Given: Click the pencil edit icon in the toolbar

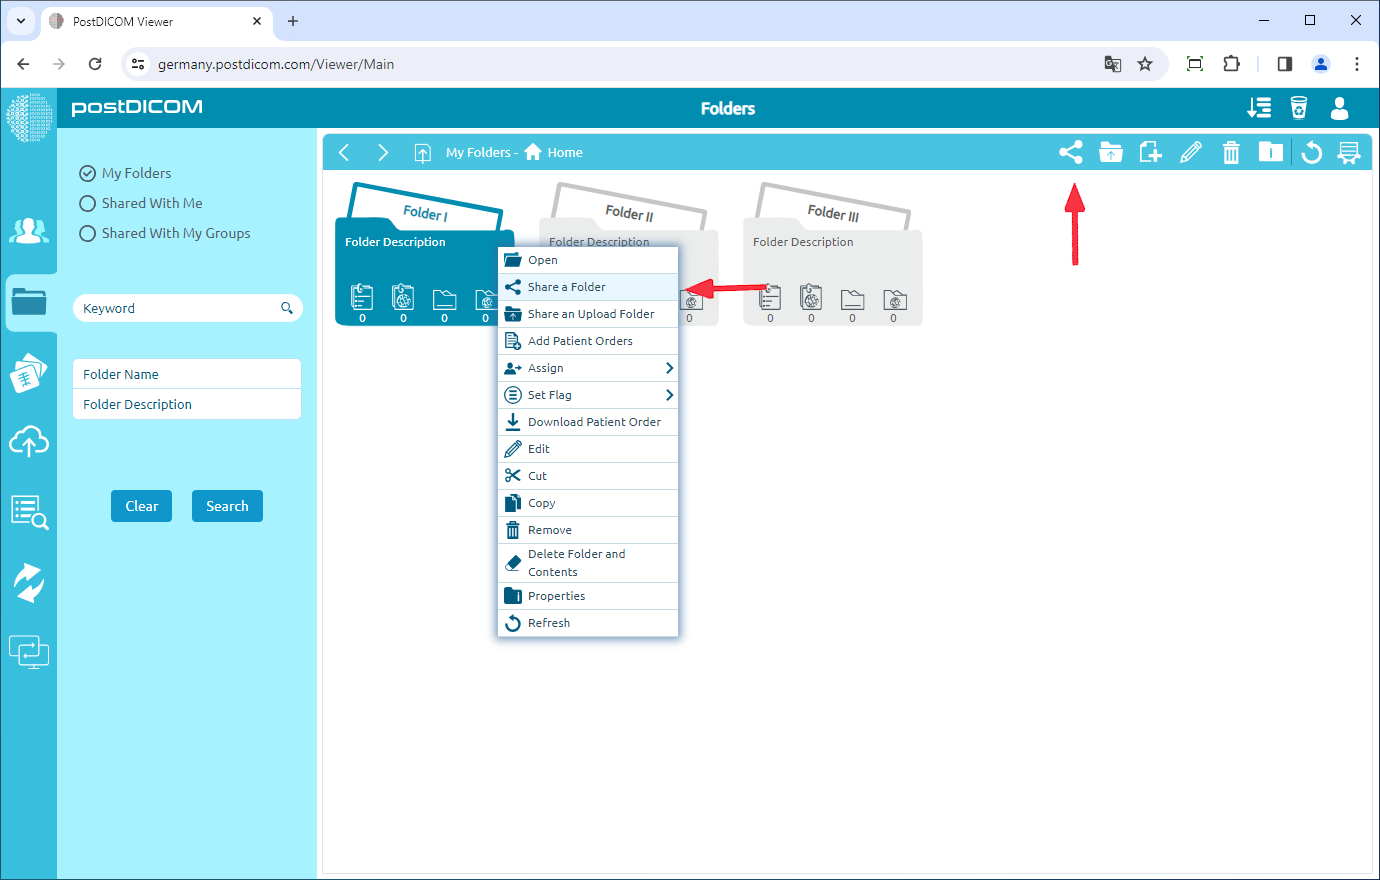Looking at the screenshot, I should [1190, 152].
